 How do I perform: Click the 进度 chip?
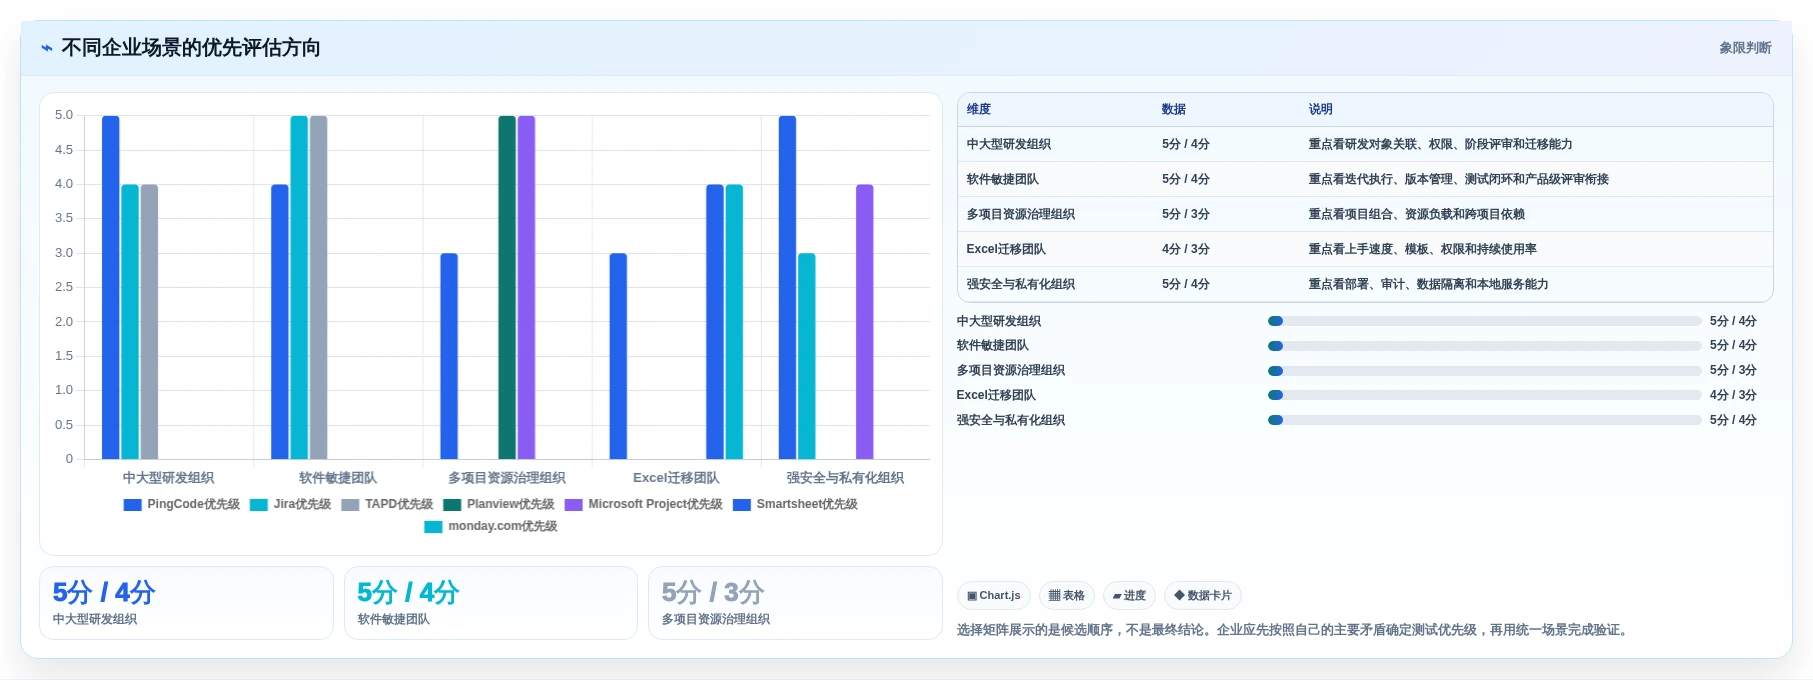point(1130,596)
